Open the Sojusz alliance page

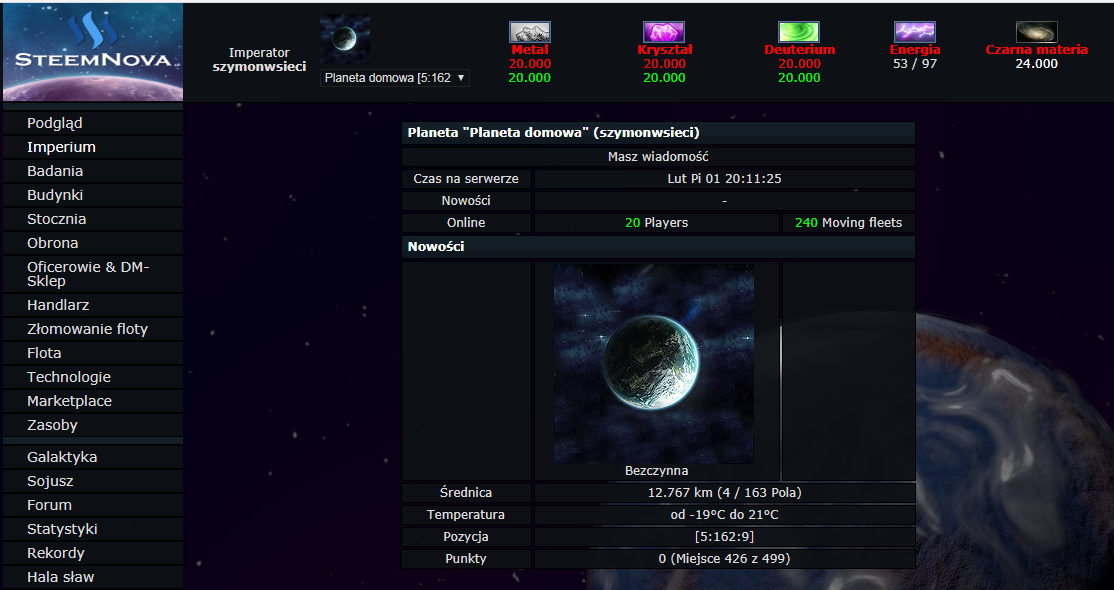[50, 481]
